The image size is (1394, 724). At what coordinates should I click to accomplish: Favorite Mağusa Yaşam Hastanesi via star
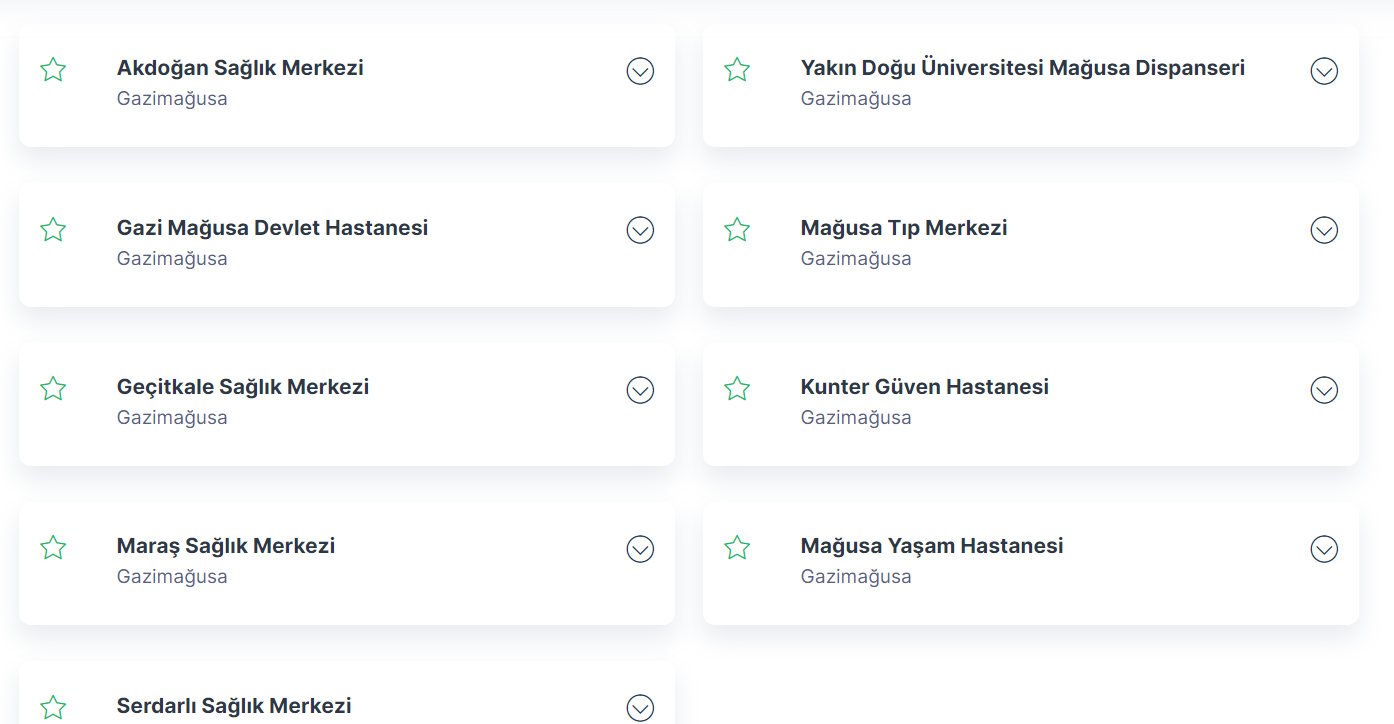[x=737, y=548]
